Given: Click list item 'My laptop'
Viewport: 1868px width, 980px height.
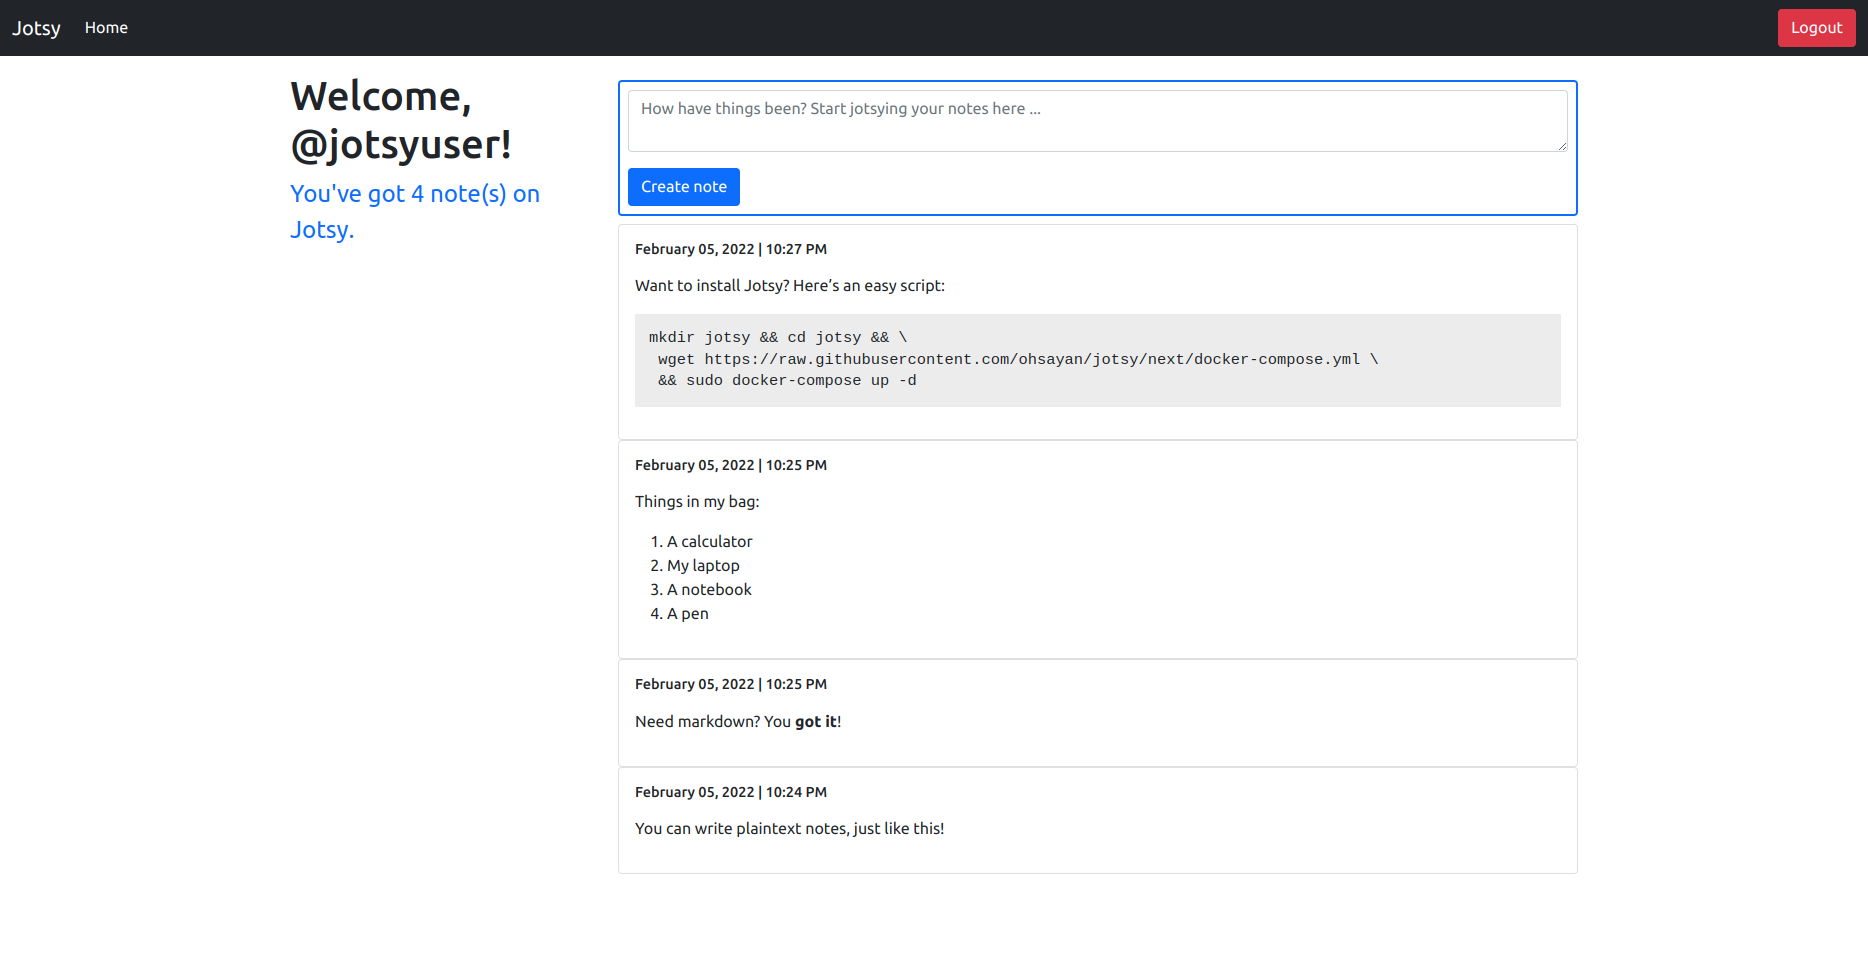Looking at the screenshot, I should coord(703,566).
